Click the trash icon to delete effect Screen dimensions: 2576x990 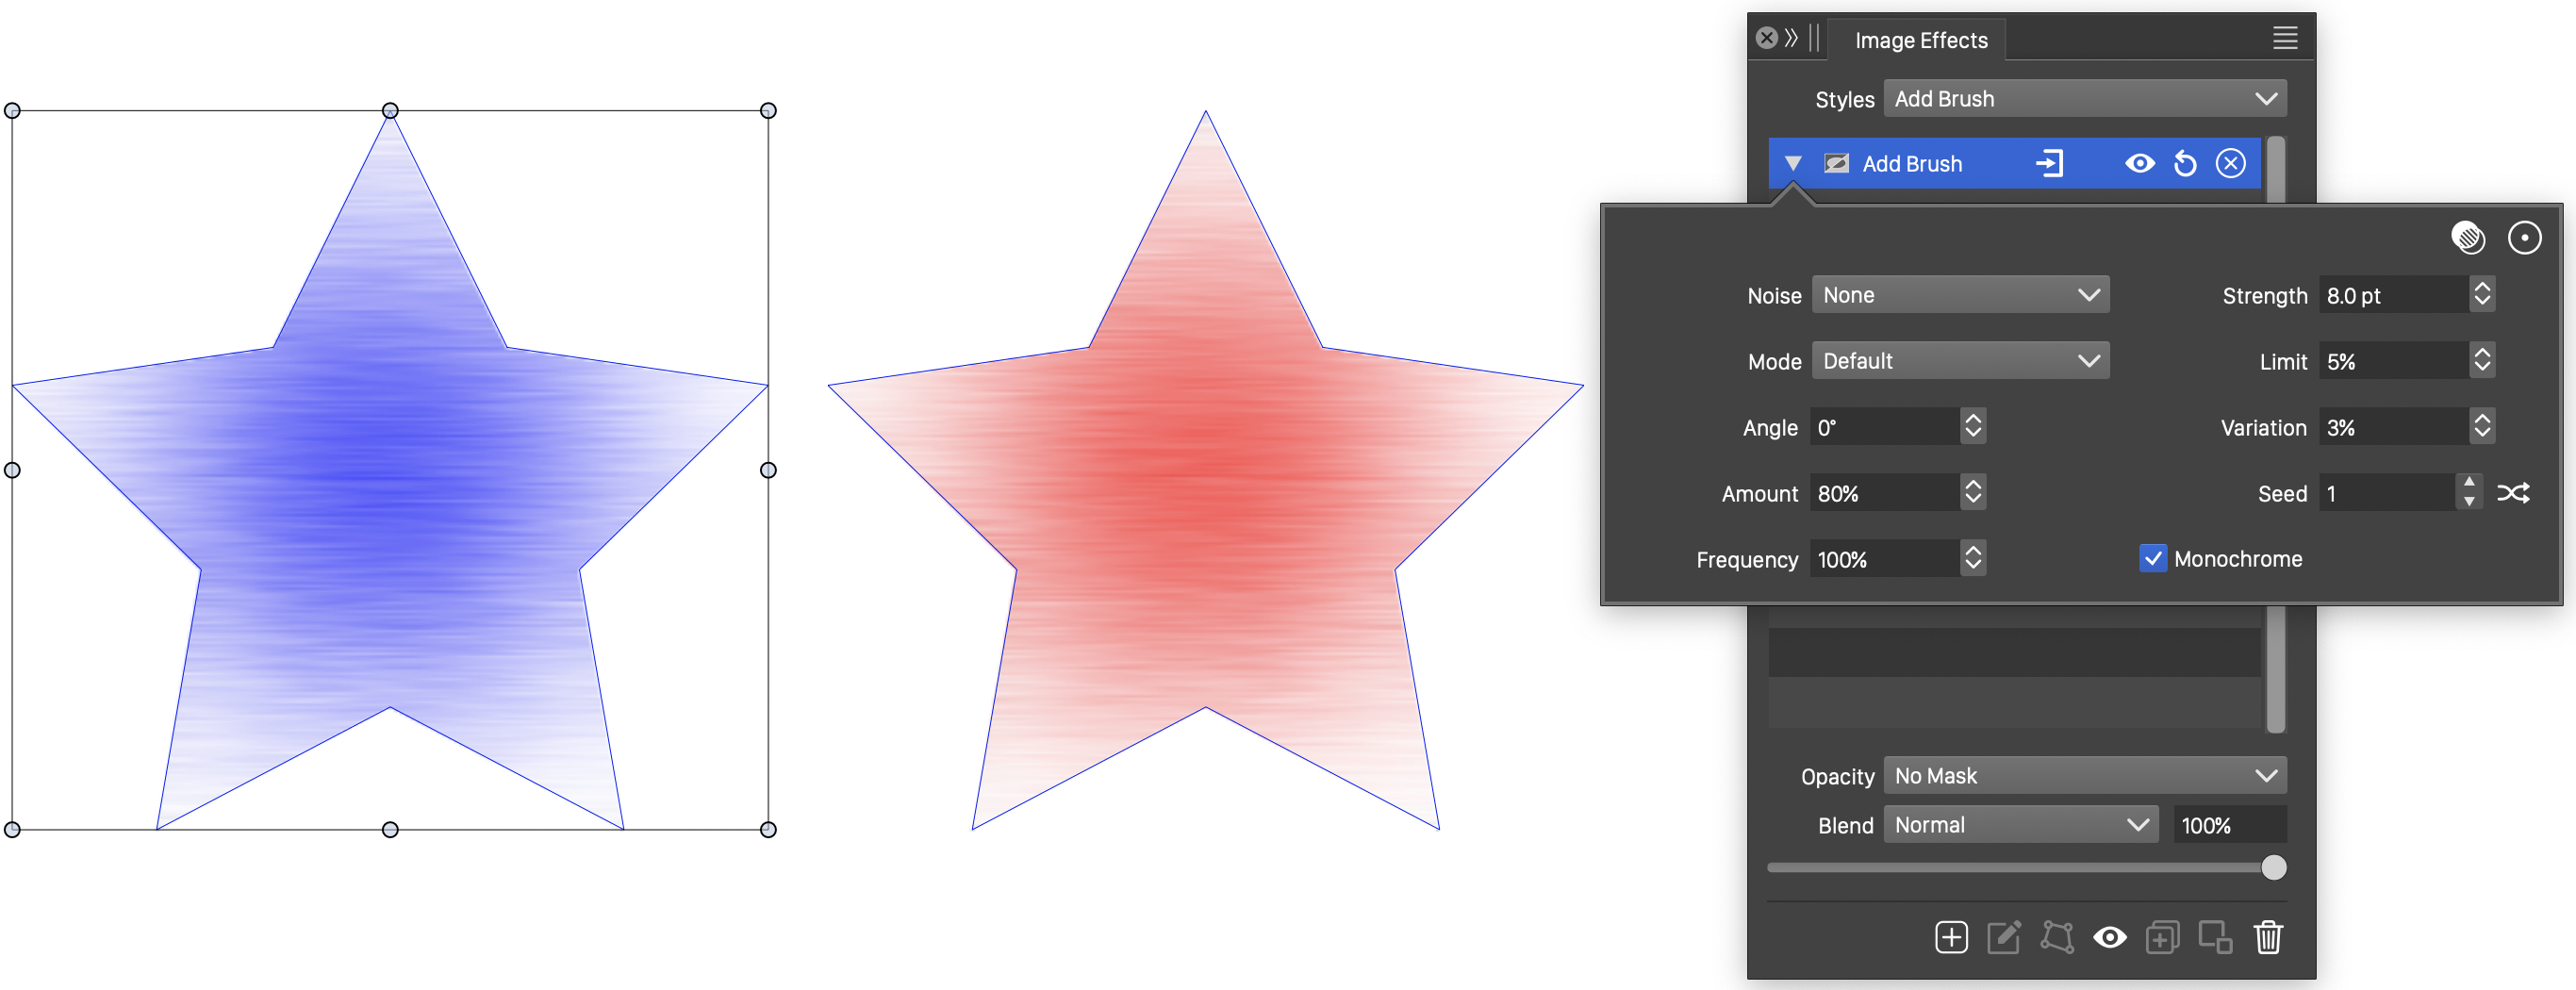click(2268, 937)
